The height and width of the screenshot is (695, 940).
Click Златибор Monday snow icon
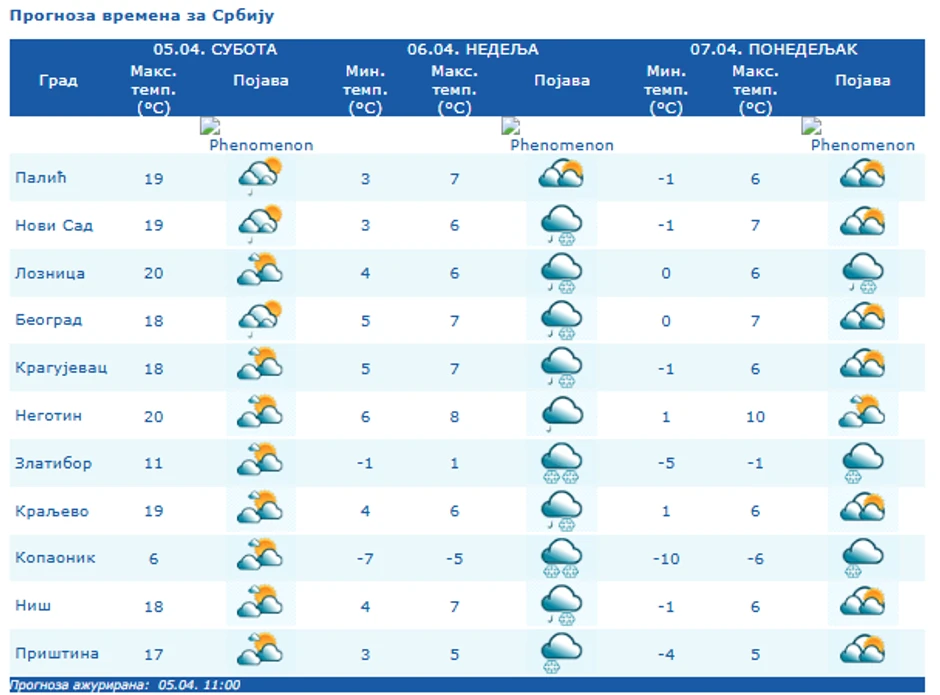point(863,462)
